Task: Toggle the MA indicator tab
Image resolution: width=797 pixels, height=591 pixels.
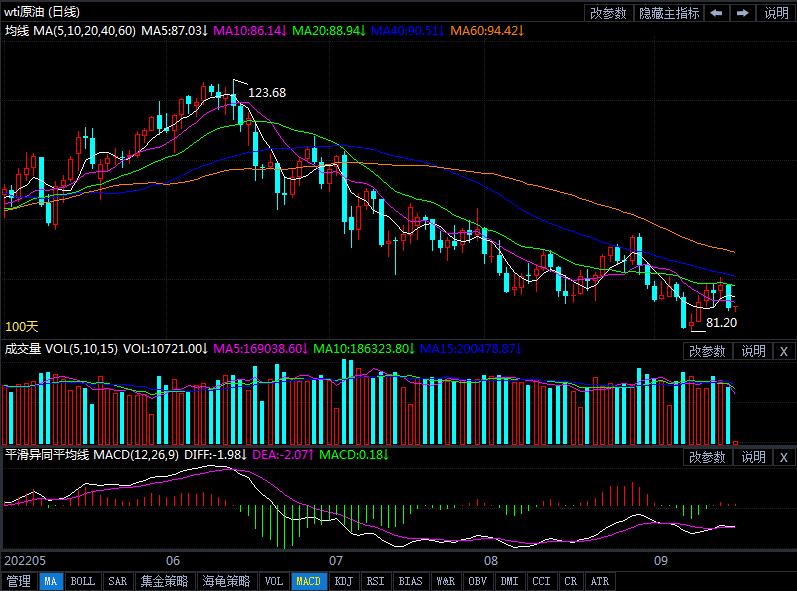Action: 51,581
